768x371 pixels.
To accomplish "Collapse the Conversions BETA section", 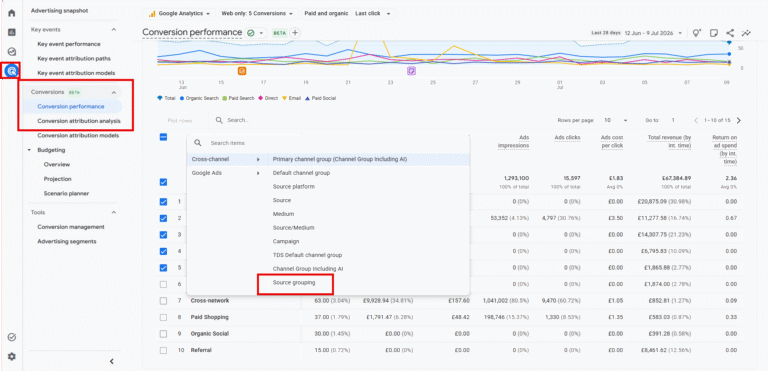I will [114, 92].
